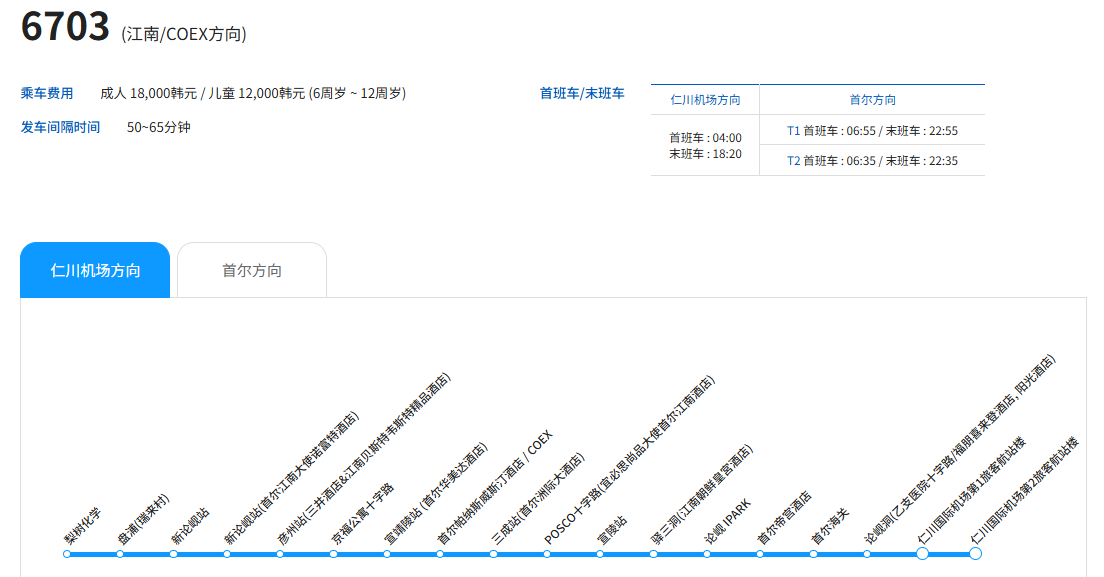The height and width of the screenshot is (577, 1104).
Task: Select the POSCO十字路 stop marker
Action: (x=547, y=554)
